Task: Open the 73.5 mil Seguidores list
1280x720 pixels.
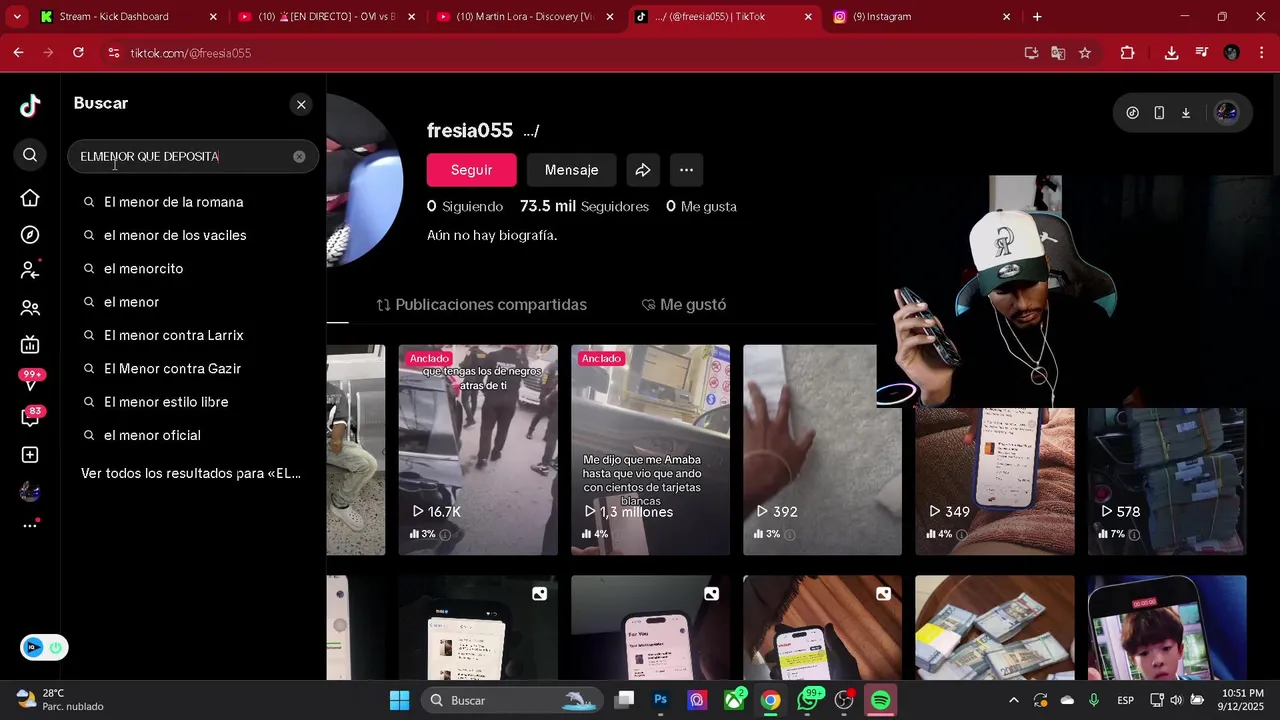Action: point(584,206)
